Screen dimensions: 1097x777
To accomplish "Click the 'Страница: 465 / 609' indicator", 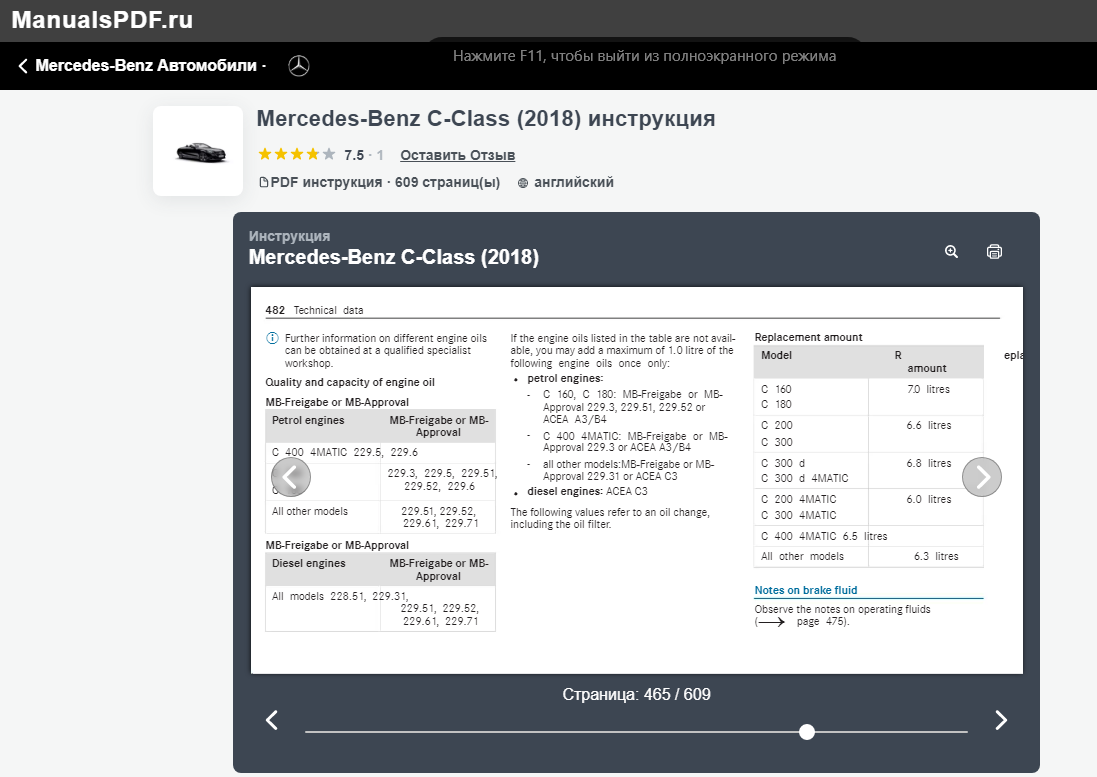I will pyautogui.click(x=637, y=694).
